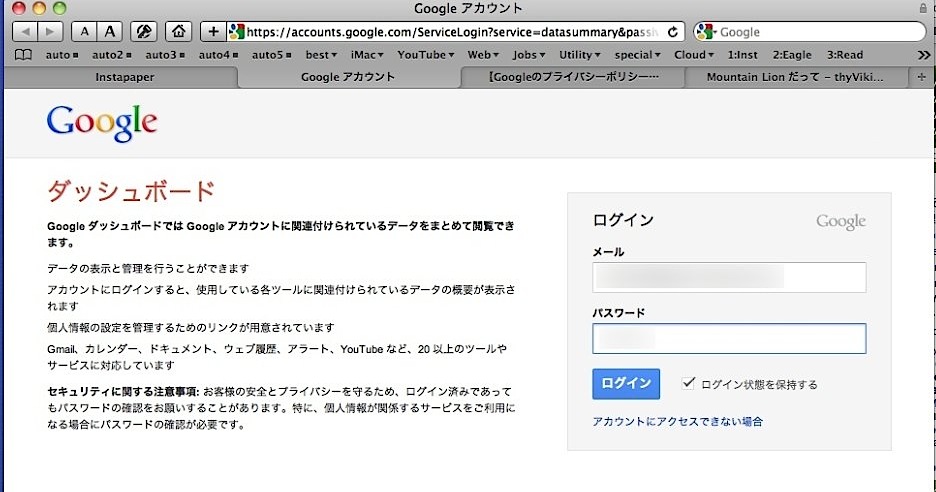Switch to the Instapaper tab
Viewport: 936px width, 492px height.
pyautogui.click(x=125, y=77)
